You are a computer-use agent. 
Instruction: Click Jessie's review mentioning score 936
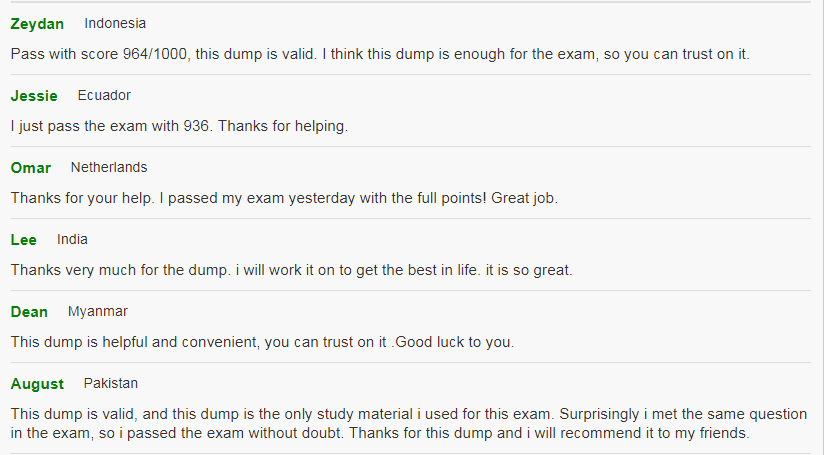(x=179, y=126)
